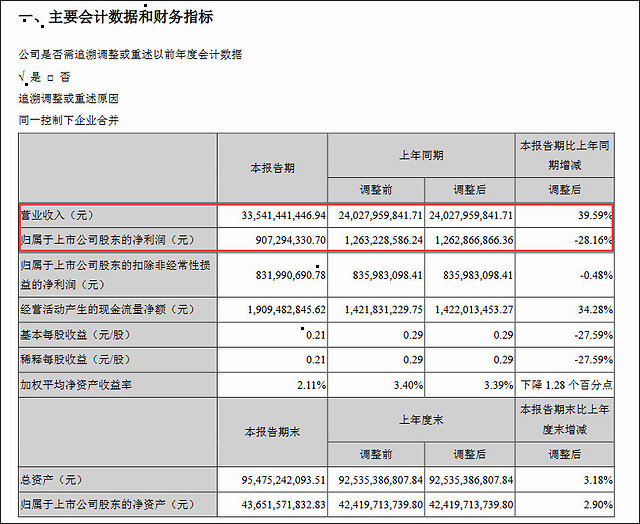Select the value 1,262,866,866.36

click(474, 240)
